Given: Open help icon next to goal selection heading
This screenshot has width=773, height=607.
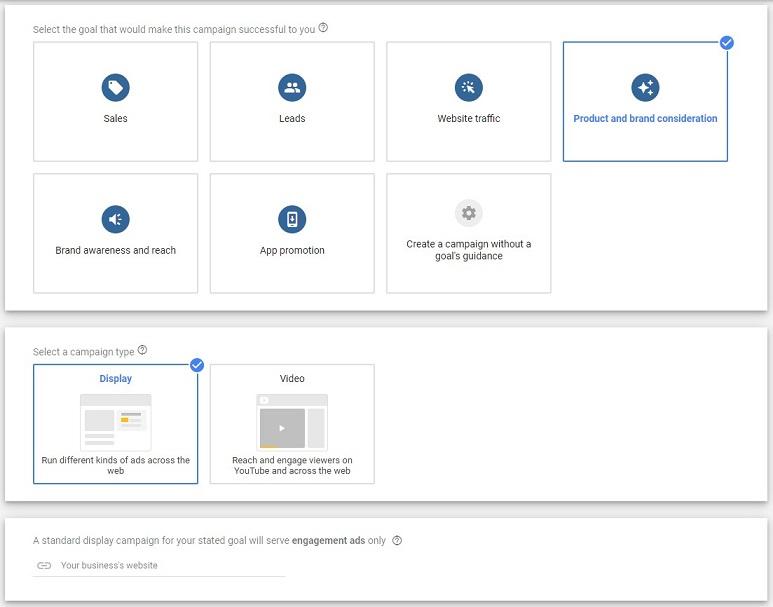Looking at the screenshot, I should (x=323, y=28).
